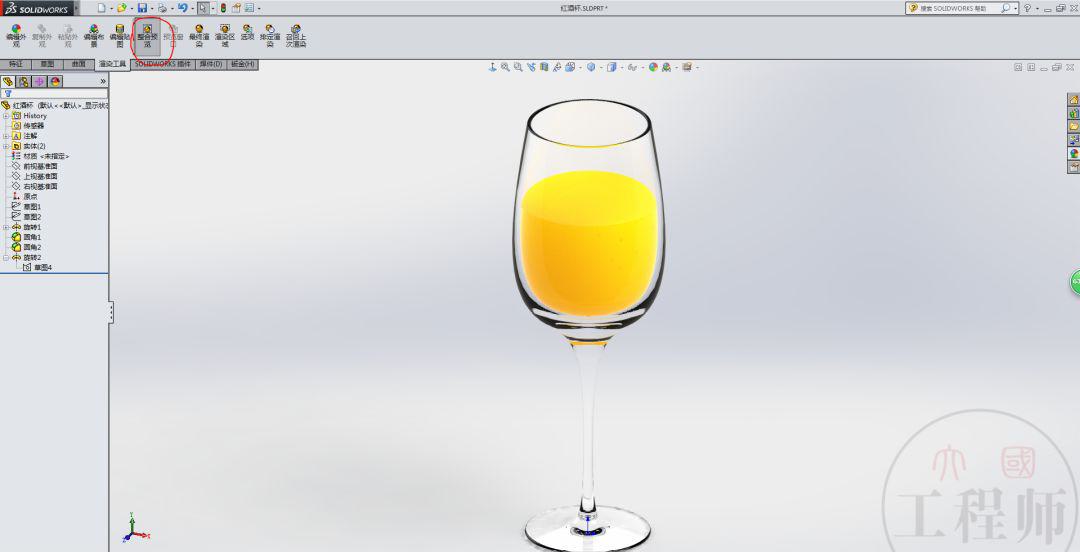Open the 钣金(H) sheet metal tab

[x=242, y=64]
